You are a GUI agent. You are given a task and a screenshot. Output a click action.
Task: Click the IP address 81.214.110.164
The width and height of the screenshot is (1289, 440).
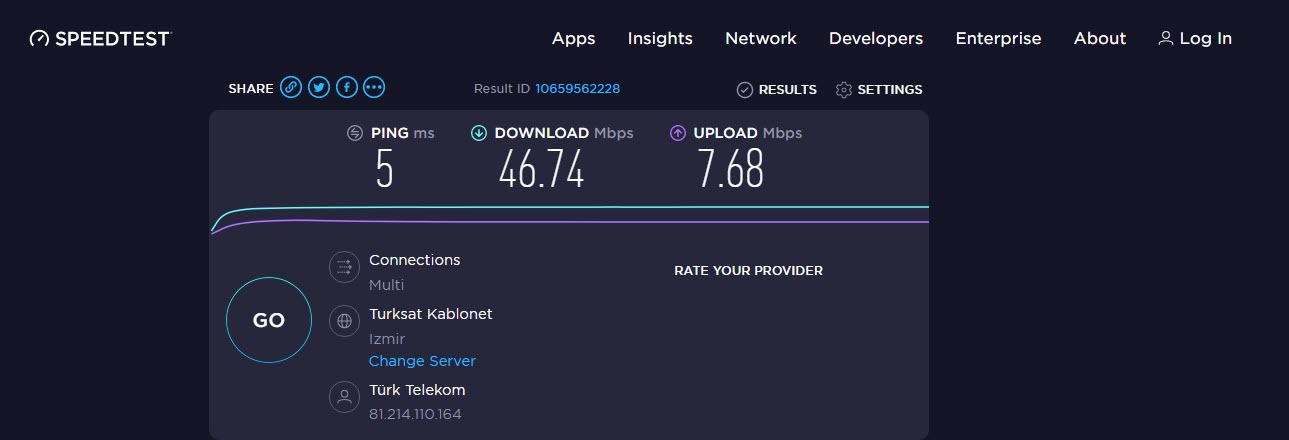click(415, 414)
